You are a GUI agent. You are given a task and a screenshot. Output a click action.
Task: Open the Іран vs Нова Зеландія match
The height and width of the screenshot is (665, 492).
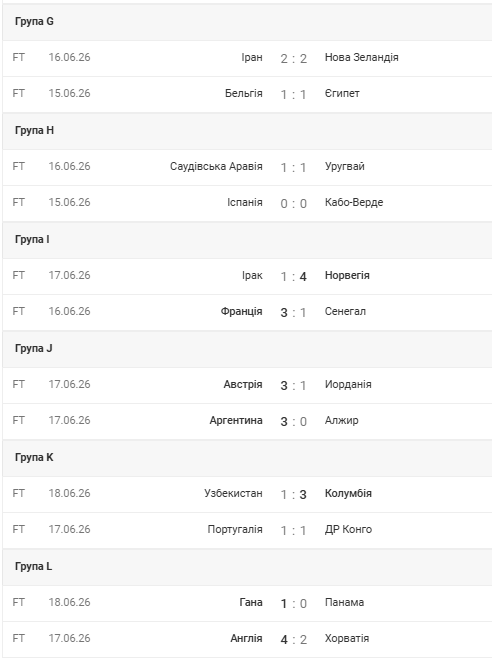[247, 59]
